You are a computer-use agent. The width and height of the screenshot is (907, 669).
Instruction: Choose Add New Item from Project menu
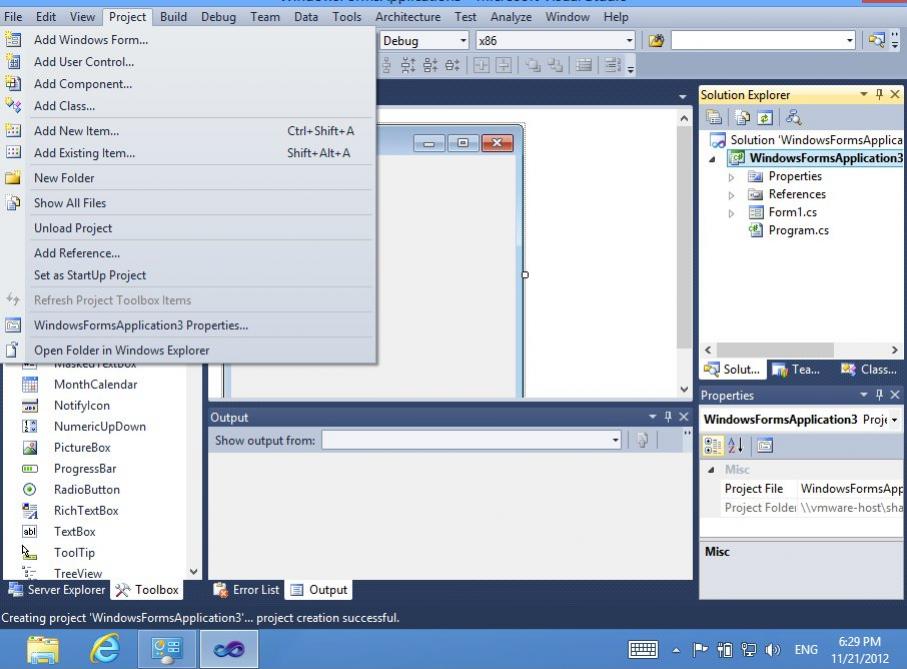201,131
